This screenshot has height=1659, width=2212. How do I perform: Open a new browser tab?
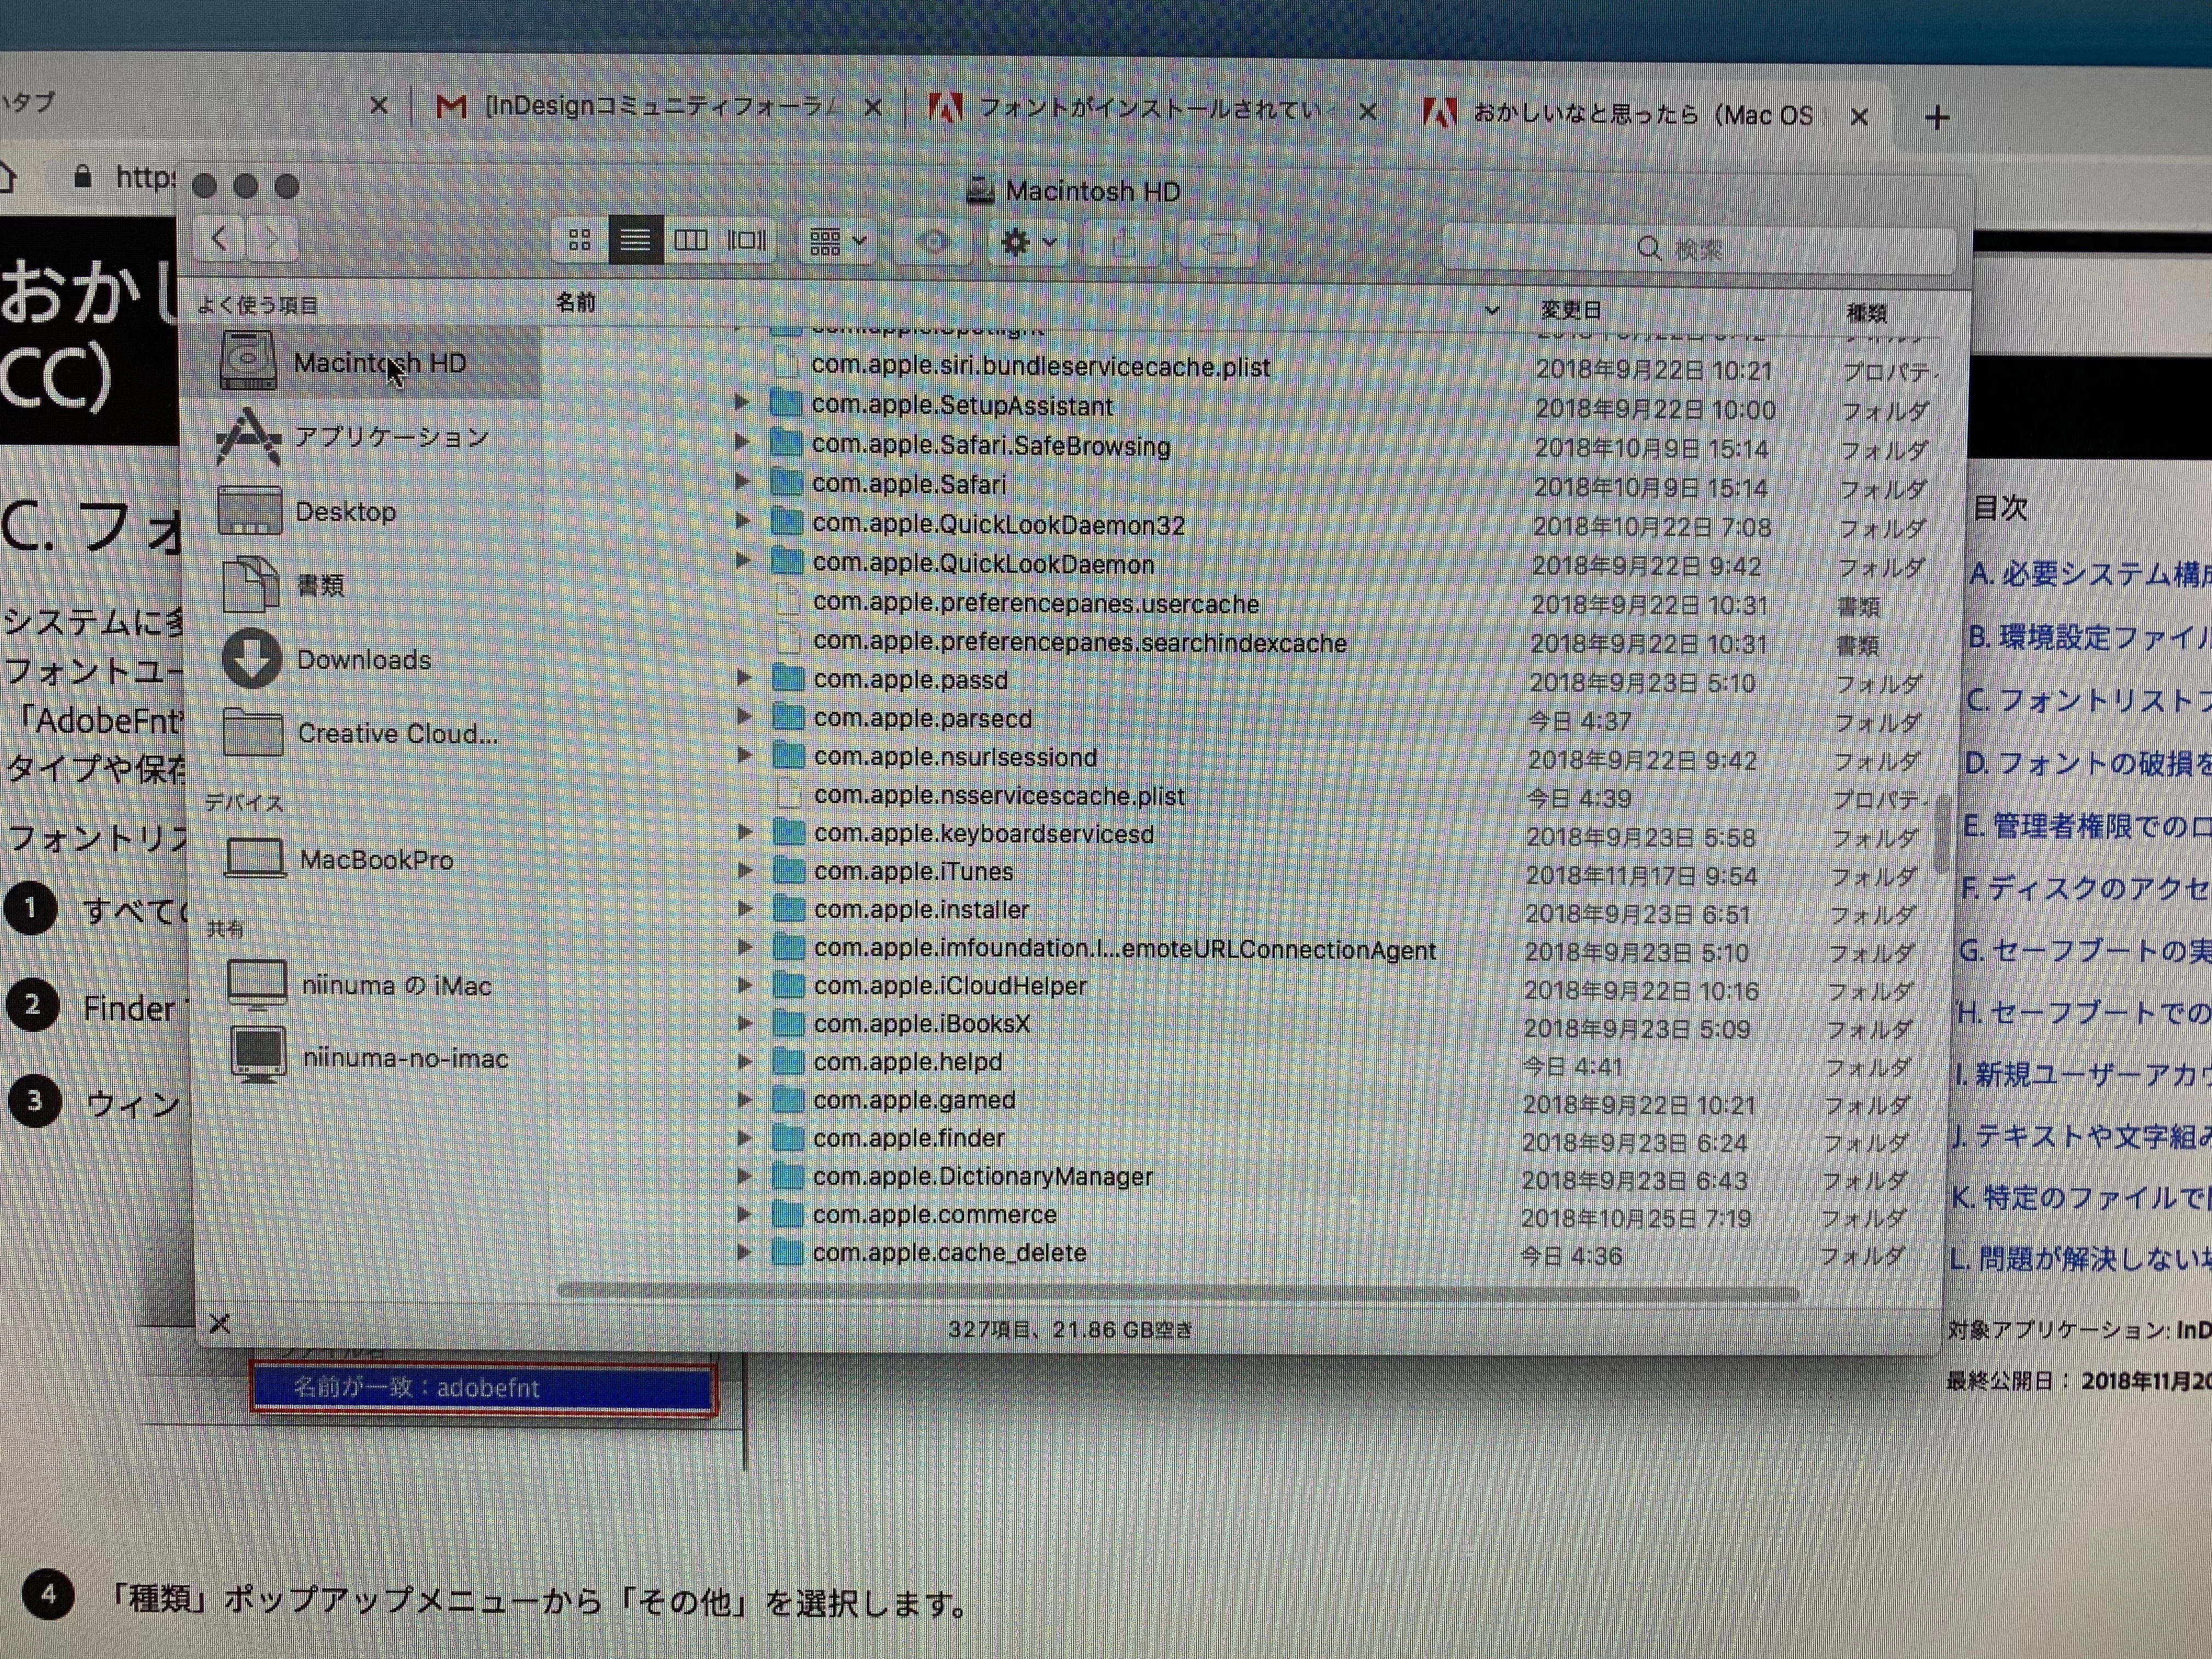1937,118
